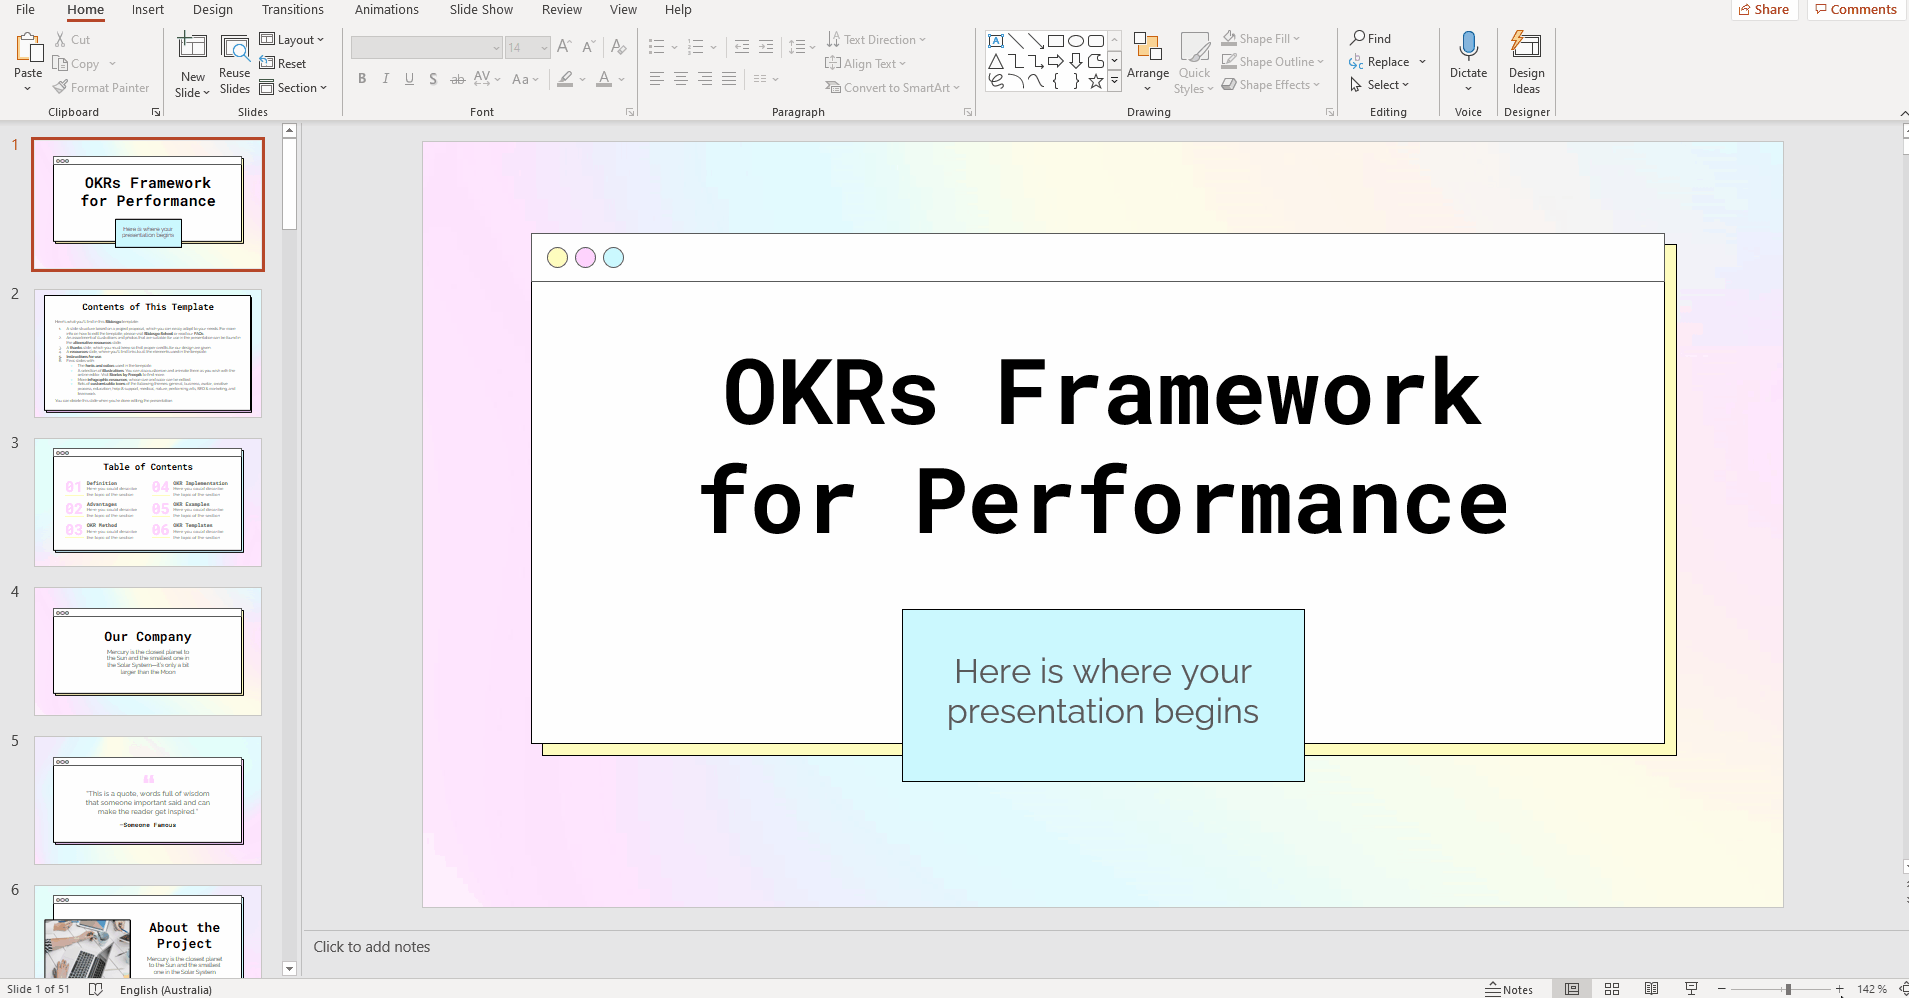Image resolution: width=1909 pixels, height=998 pixels.
Task: Click the Reset button in Slides group
Action: tap(284, 63)
